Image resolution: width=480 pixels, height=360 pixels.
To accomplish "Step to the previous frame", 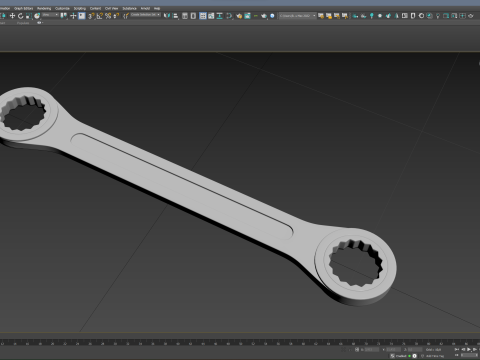I will click(x=463, y=350).
